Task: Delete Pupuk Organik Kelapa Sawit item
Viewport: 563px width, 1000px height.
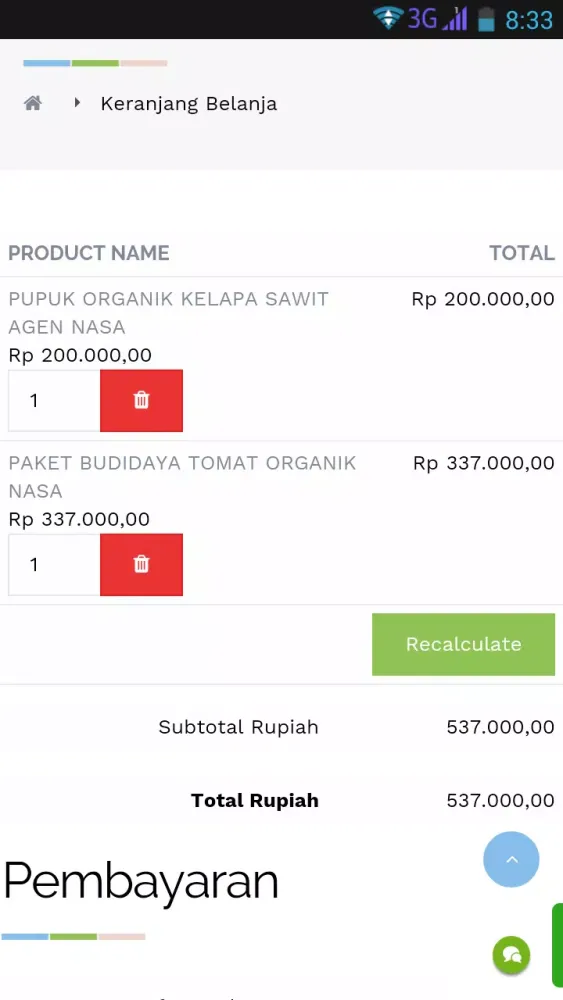Action: pos(142,401)
